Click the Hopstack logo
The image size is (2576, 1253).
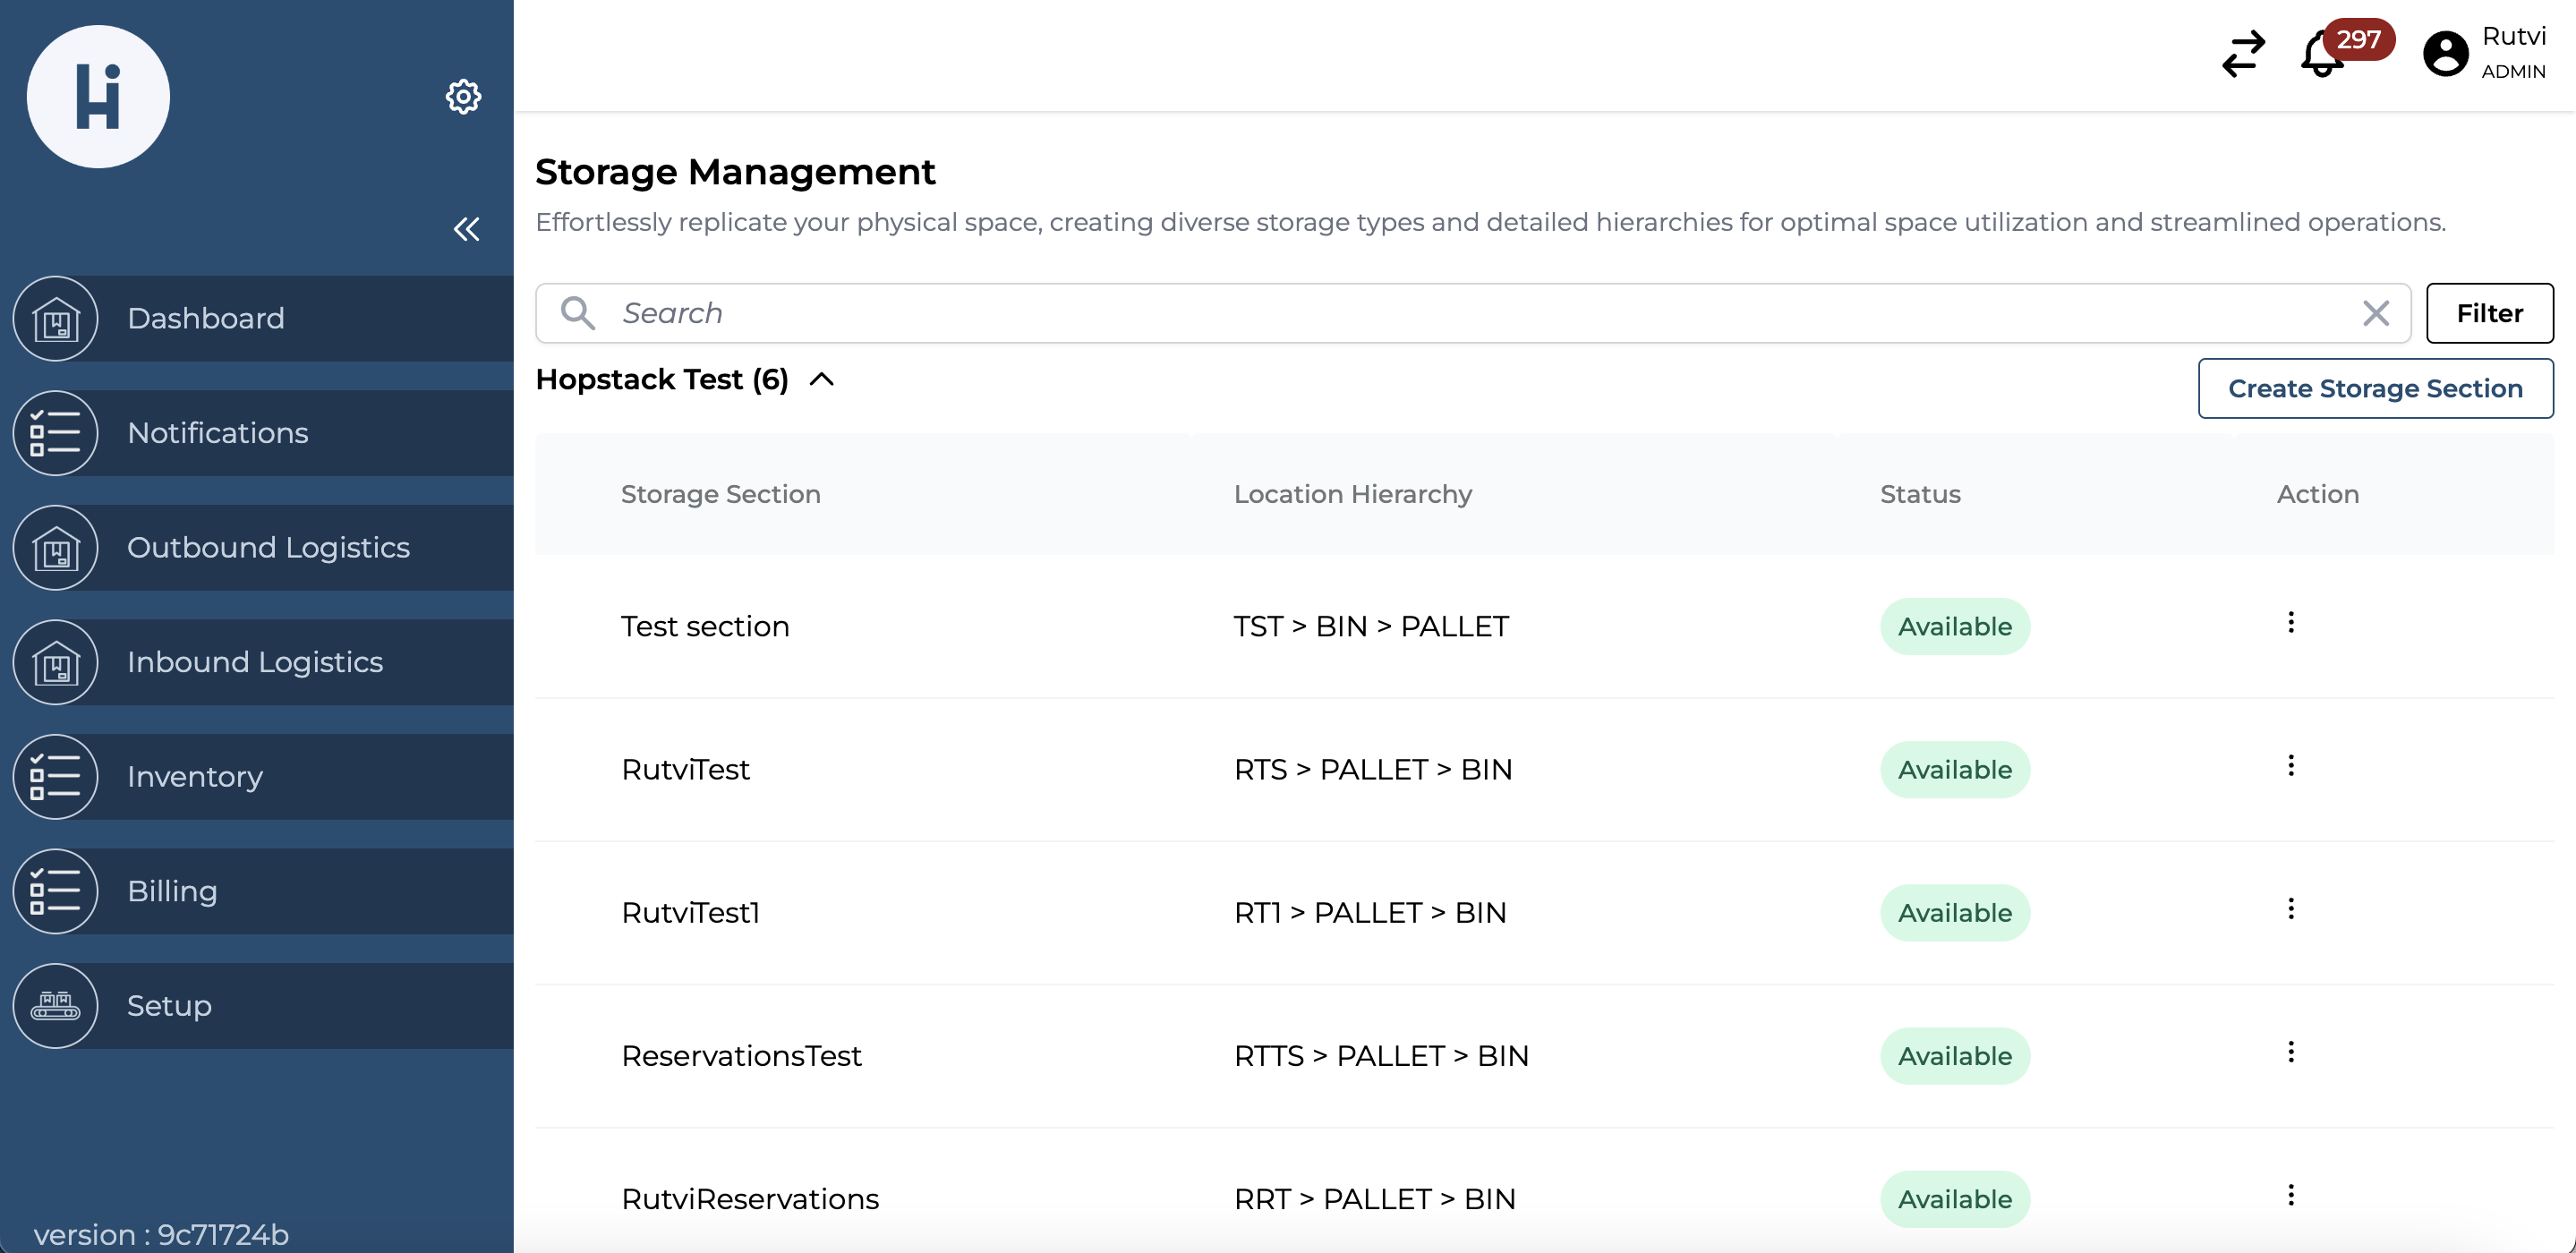pyautogui.click(x=98, y=97)
